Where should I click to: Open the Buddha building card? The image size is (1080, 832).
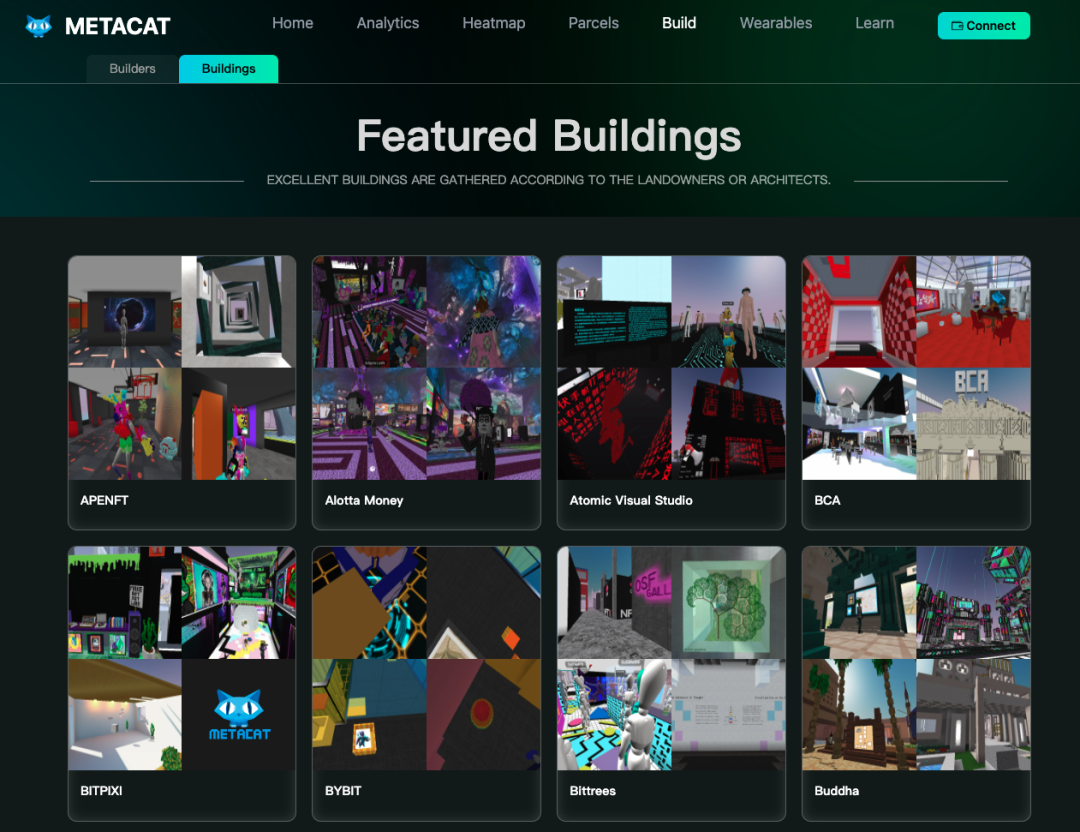click(916, 683)
